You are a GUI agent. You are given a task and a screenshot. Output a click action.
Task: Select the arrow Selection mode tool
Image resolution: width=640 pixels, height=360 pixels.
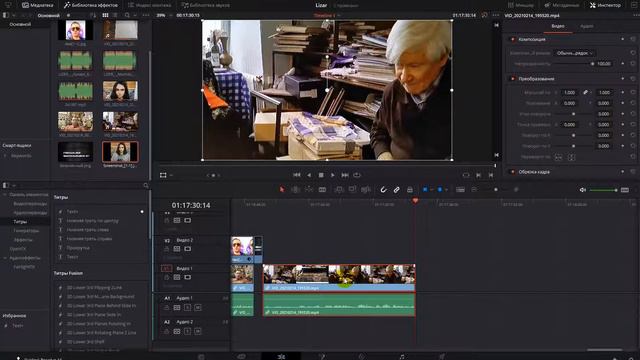pos(282,189)
